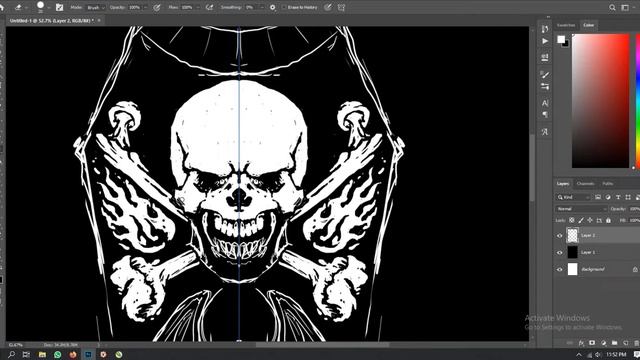640x360 pixels.
Task: Filter for type layers T icon
Action: (618, 197)
